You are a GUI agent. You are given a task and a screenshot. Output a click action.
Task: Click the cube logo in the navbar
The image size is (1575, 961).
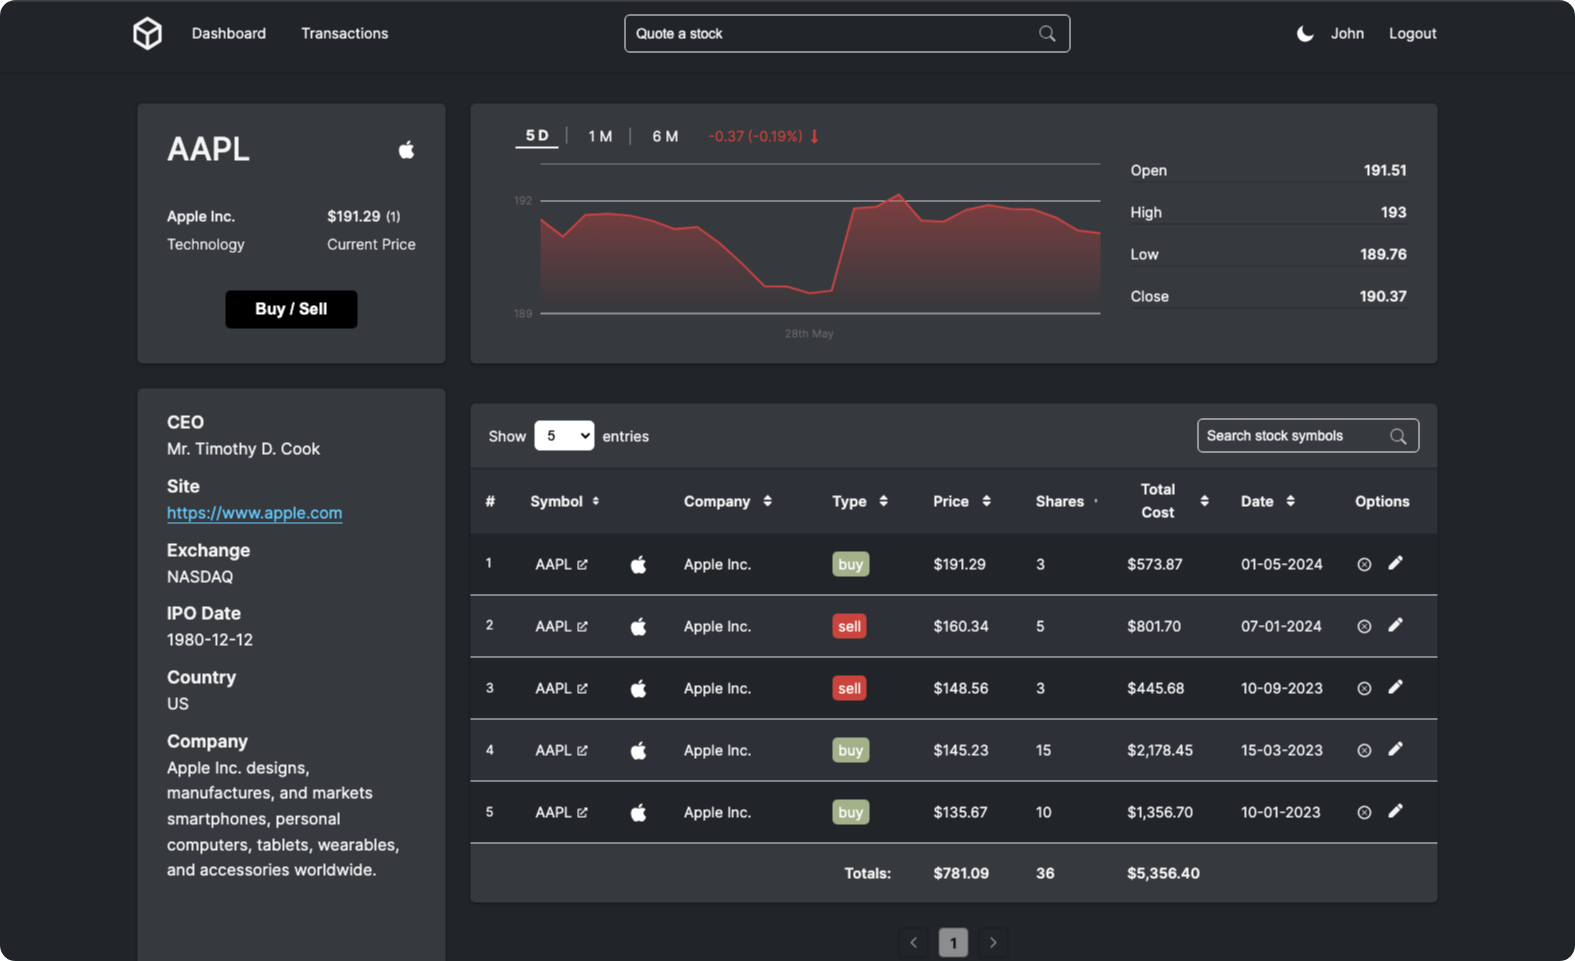click(147, 33)
